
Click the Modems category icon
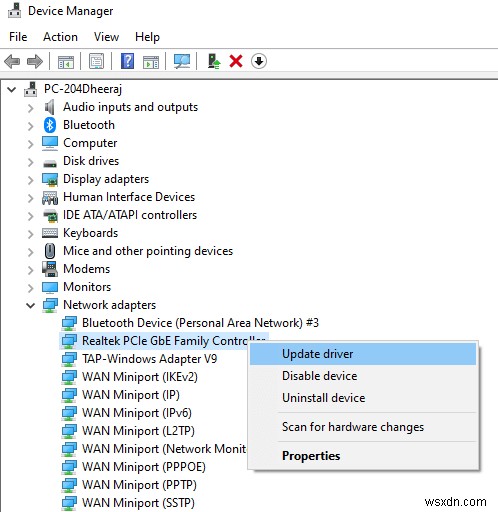50,269
